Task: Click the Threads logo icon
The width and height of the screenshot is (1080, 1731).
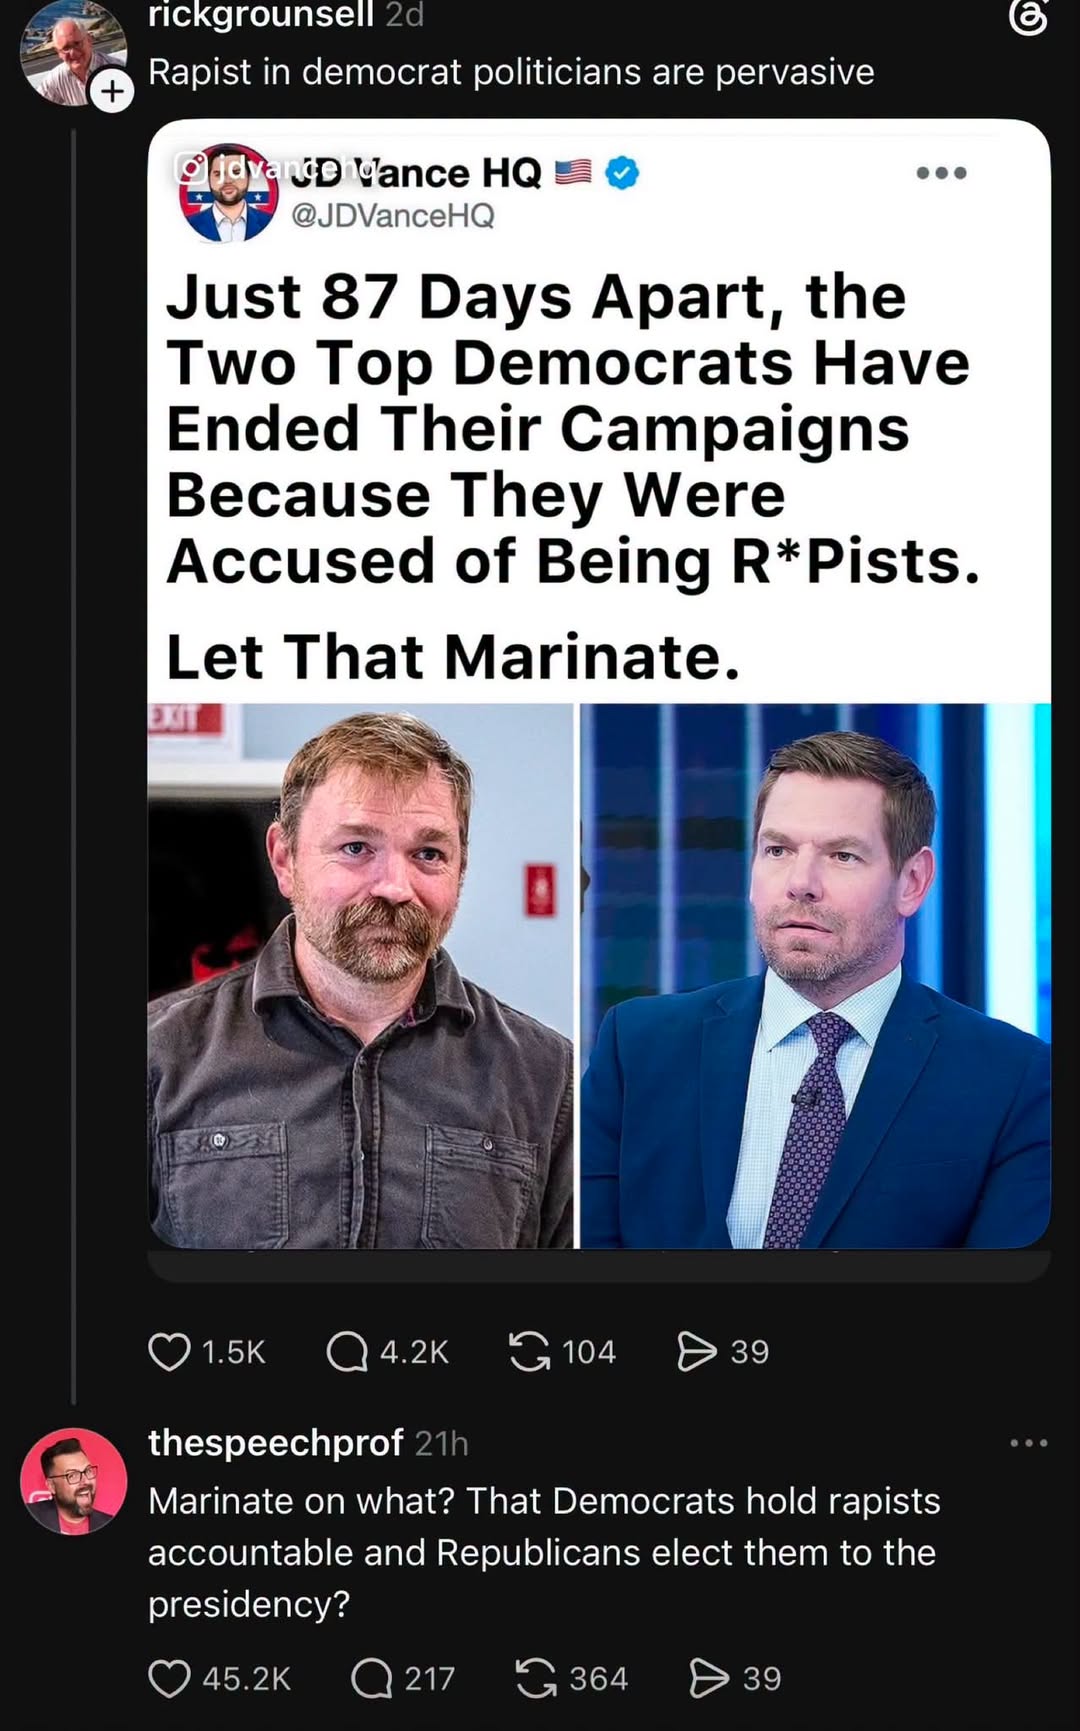Action: tap(1028, 17)
